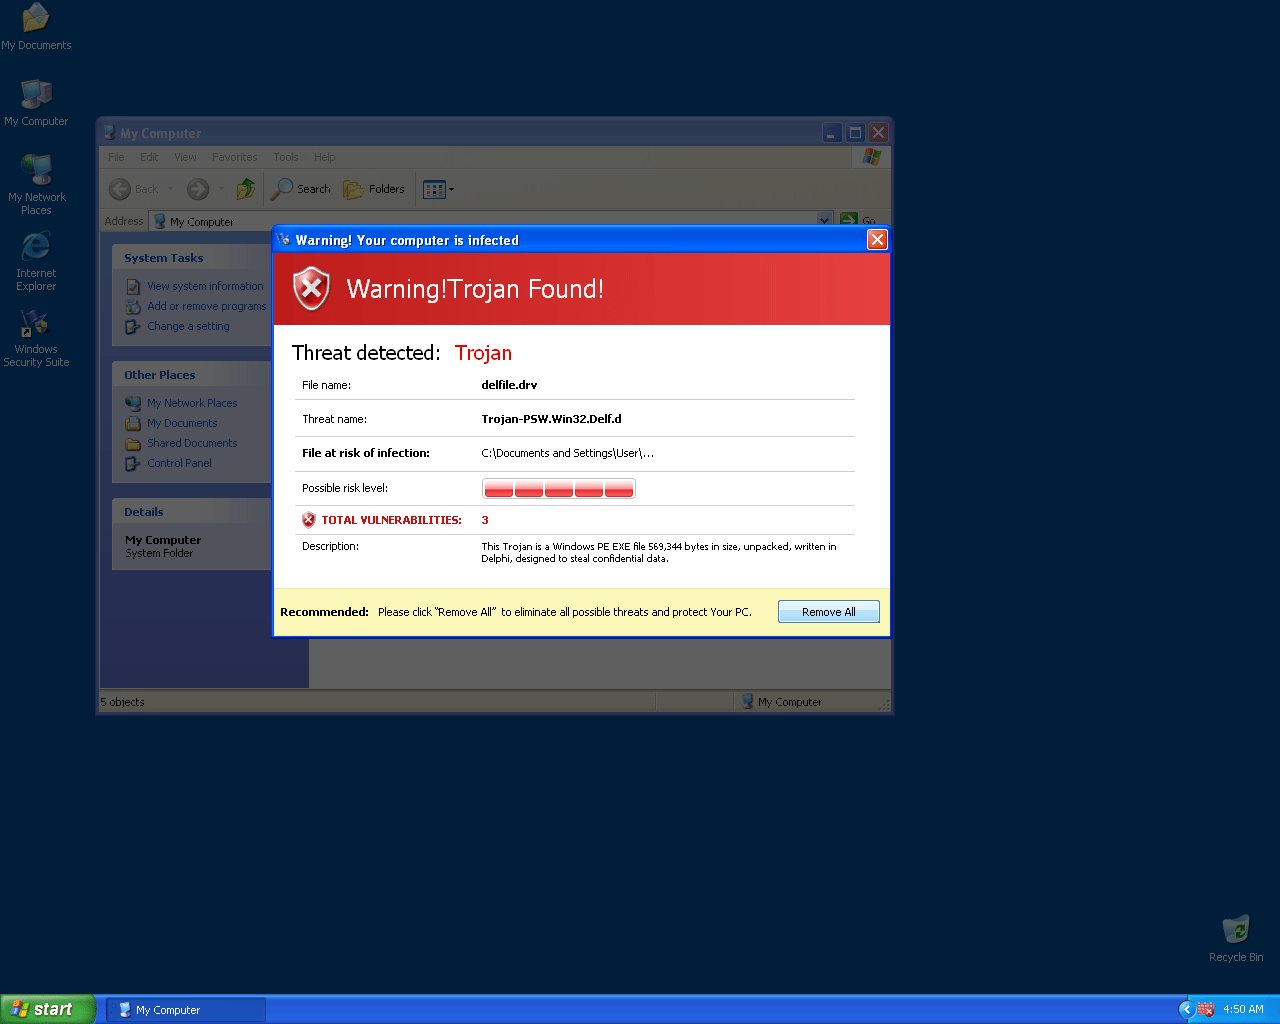Image resolution: width=1280 pixels, height=1024 pixels.
Task: Click the Control Panel link
Action: tap(179, 463)
